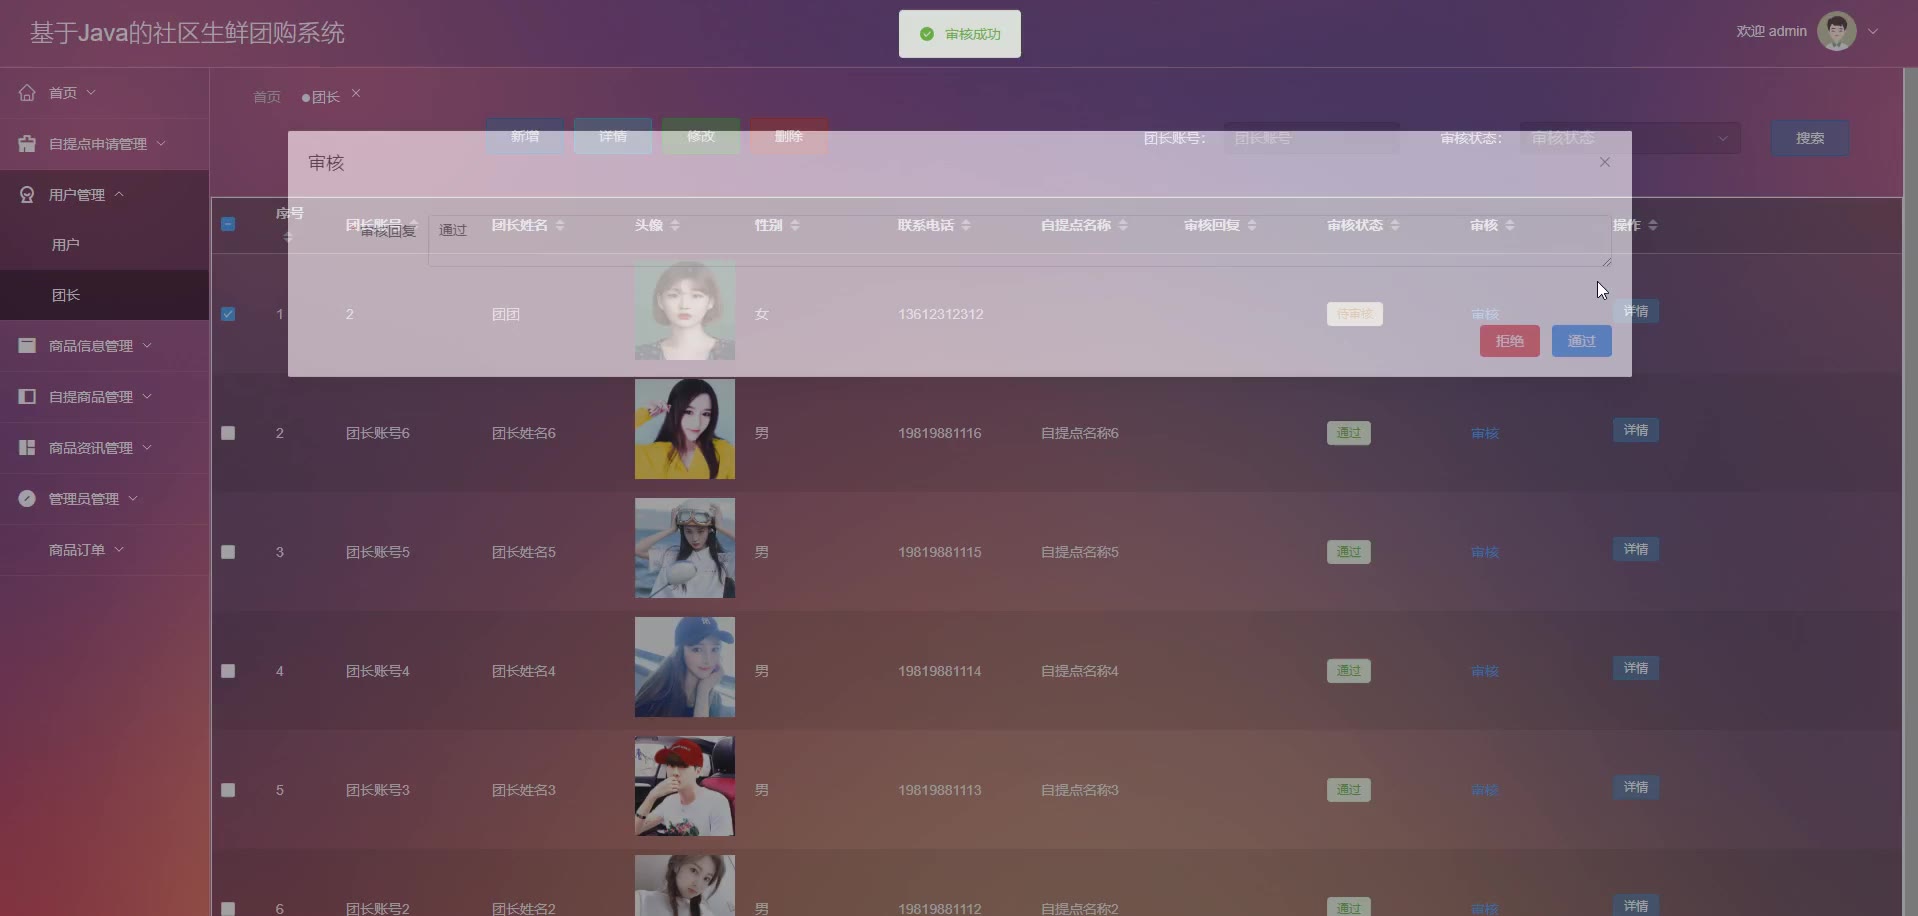This screenshot has width=1918, height=916.
Task: Open 详情 for 团长账号4 row
Action: (x=1636, y=668)
